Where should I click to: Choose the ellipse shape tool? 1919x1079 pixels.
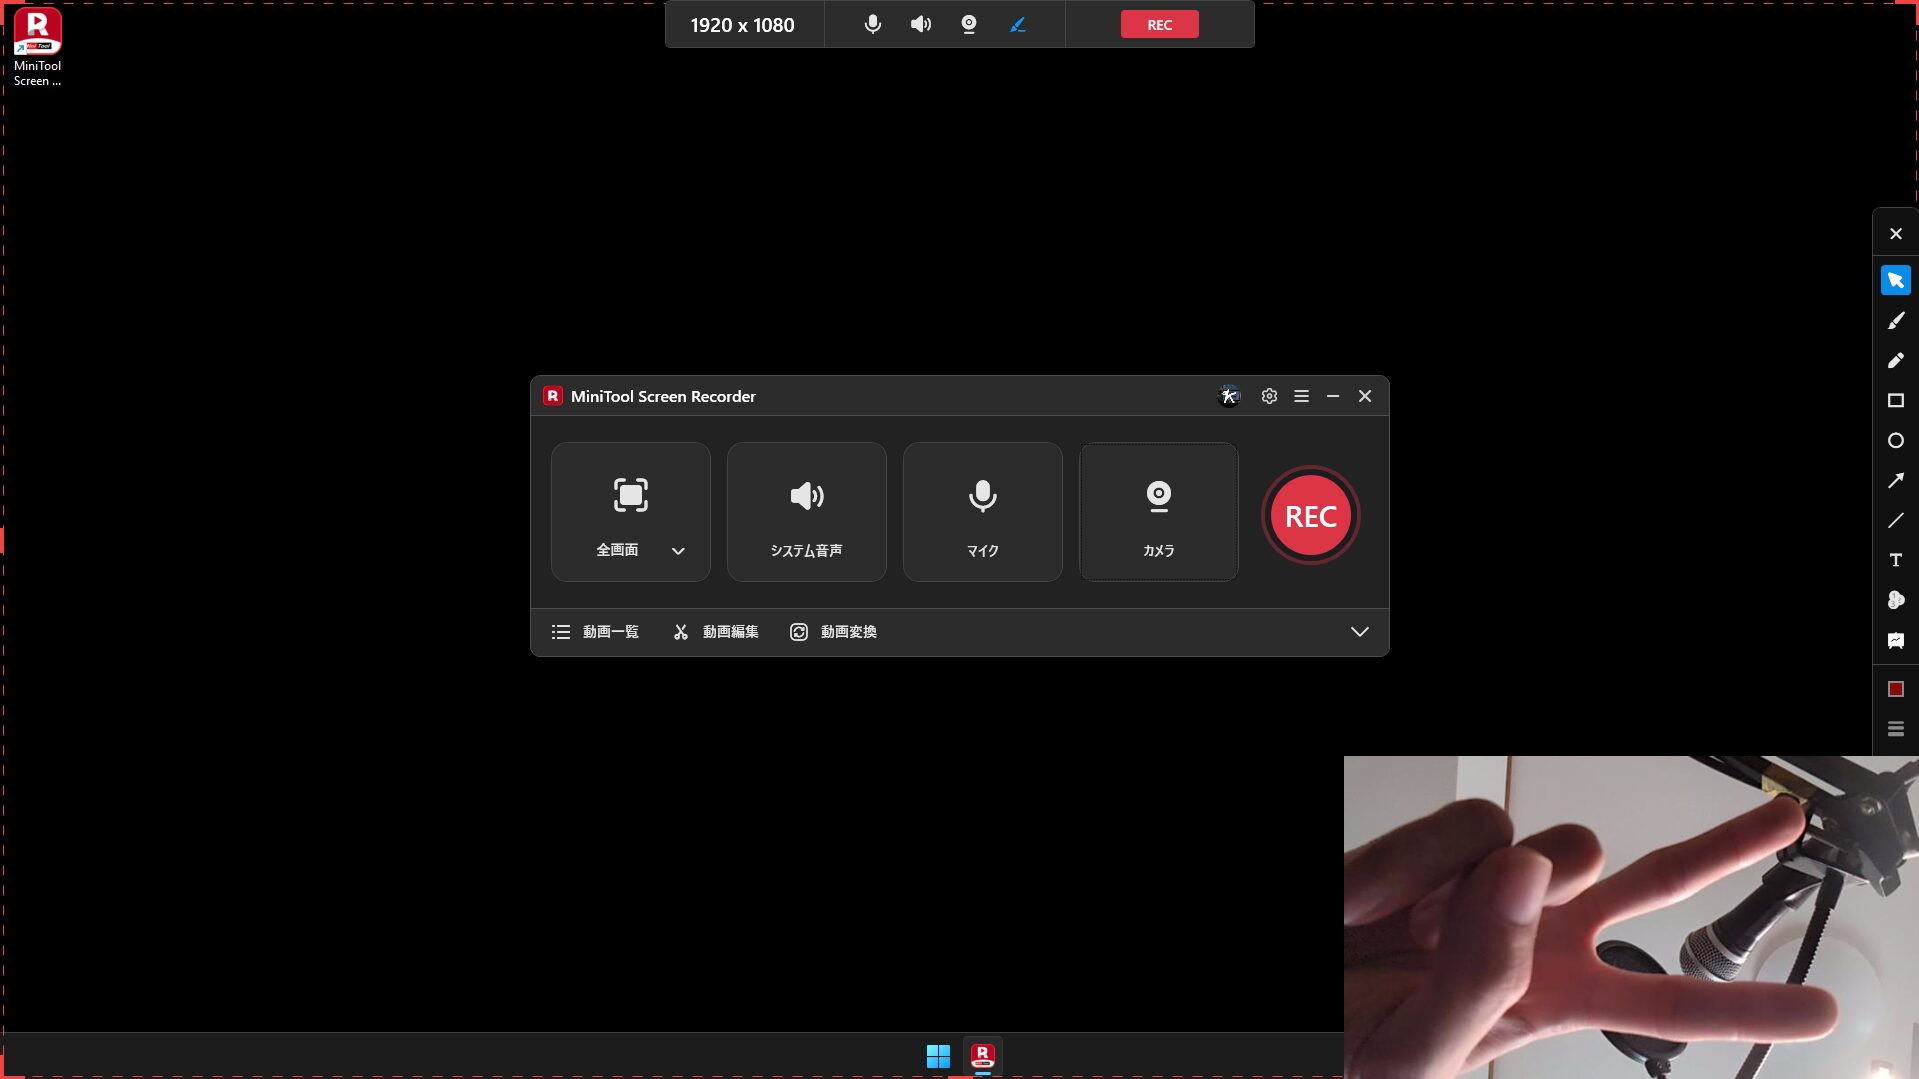pos(1895,441)
